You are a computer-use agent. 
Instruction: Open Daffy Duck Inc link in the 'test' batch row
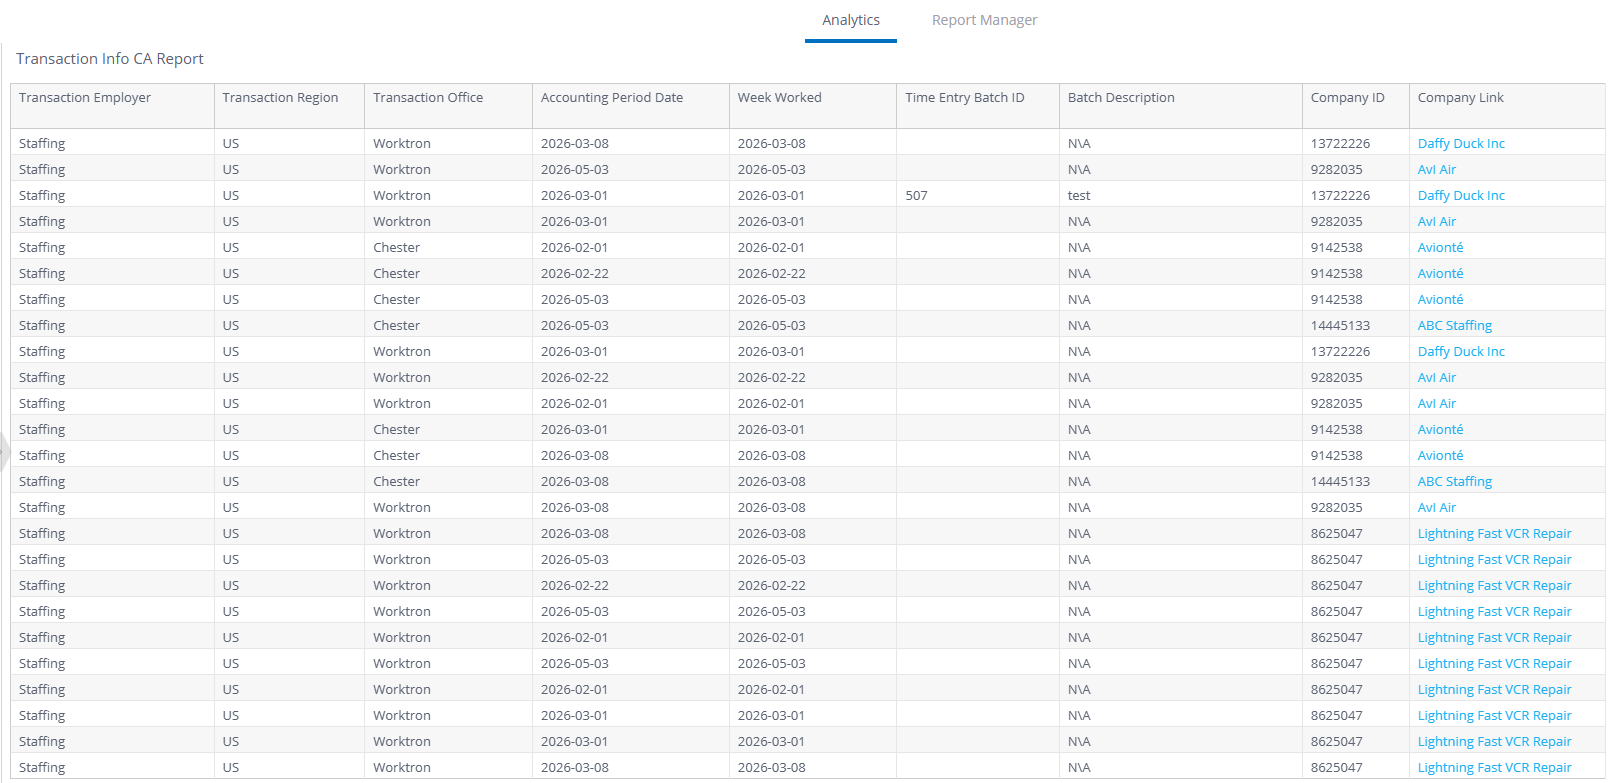click(x=1461, y=195)
